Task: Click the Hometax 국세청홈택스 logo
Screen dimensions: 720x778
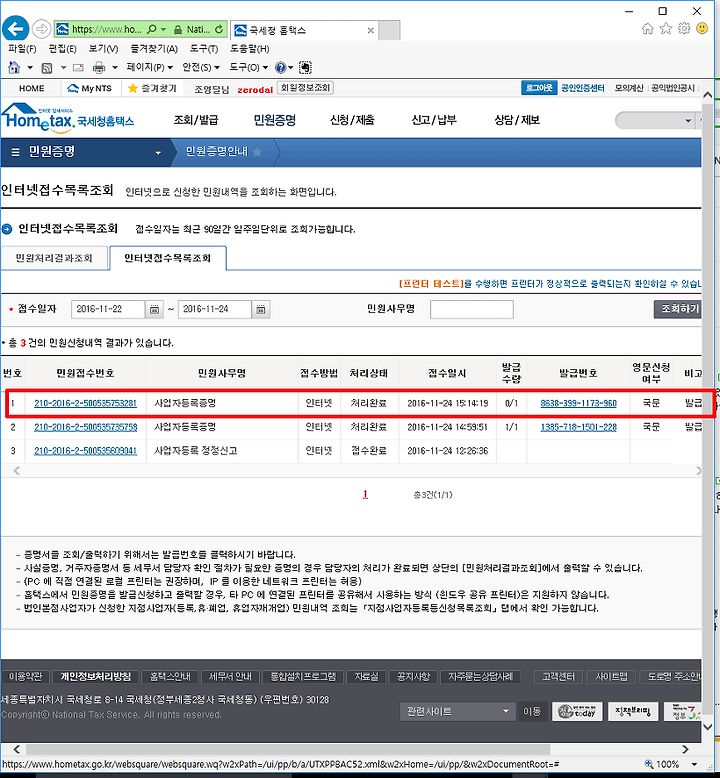Action: (x=67, y=118)
